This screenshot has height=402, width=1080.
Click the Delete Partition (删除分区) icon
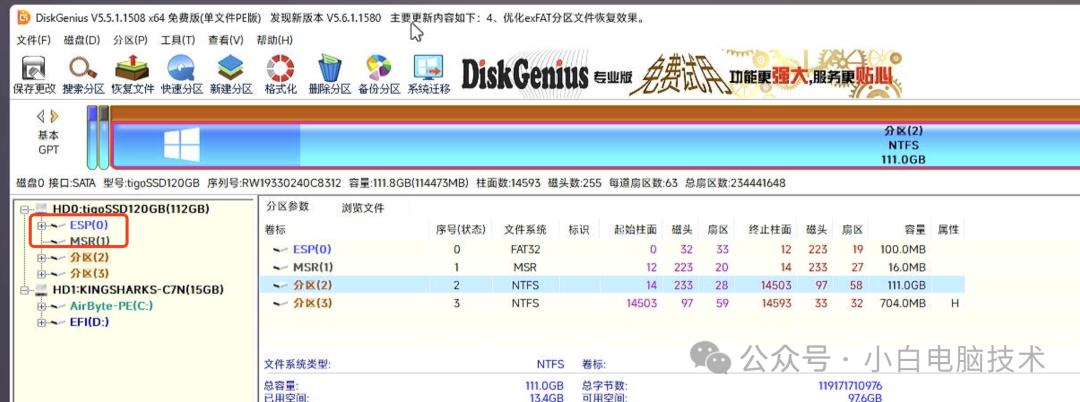point(330,74)
